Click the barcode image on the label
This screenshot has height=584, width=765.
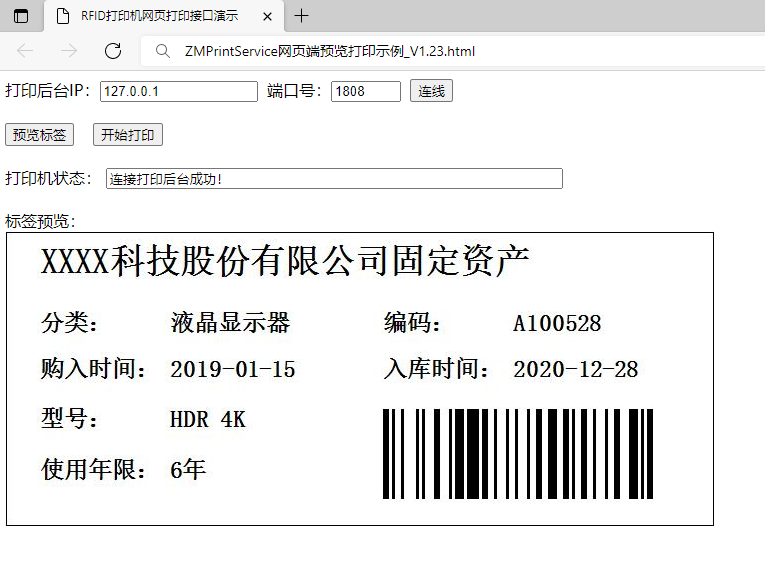(518, 454)
